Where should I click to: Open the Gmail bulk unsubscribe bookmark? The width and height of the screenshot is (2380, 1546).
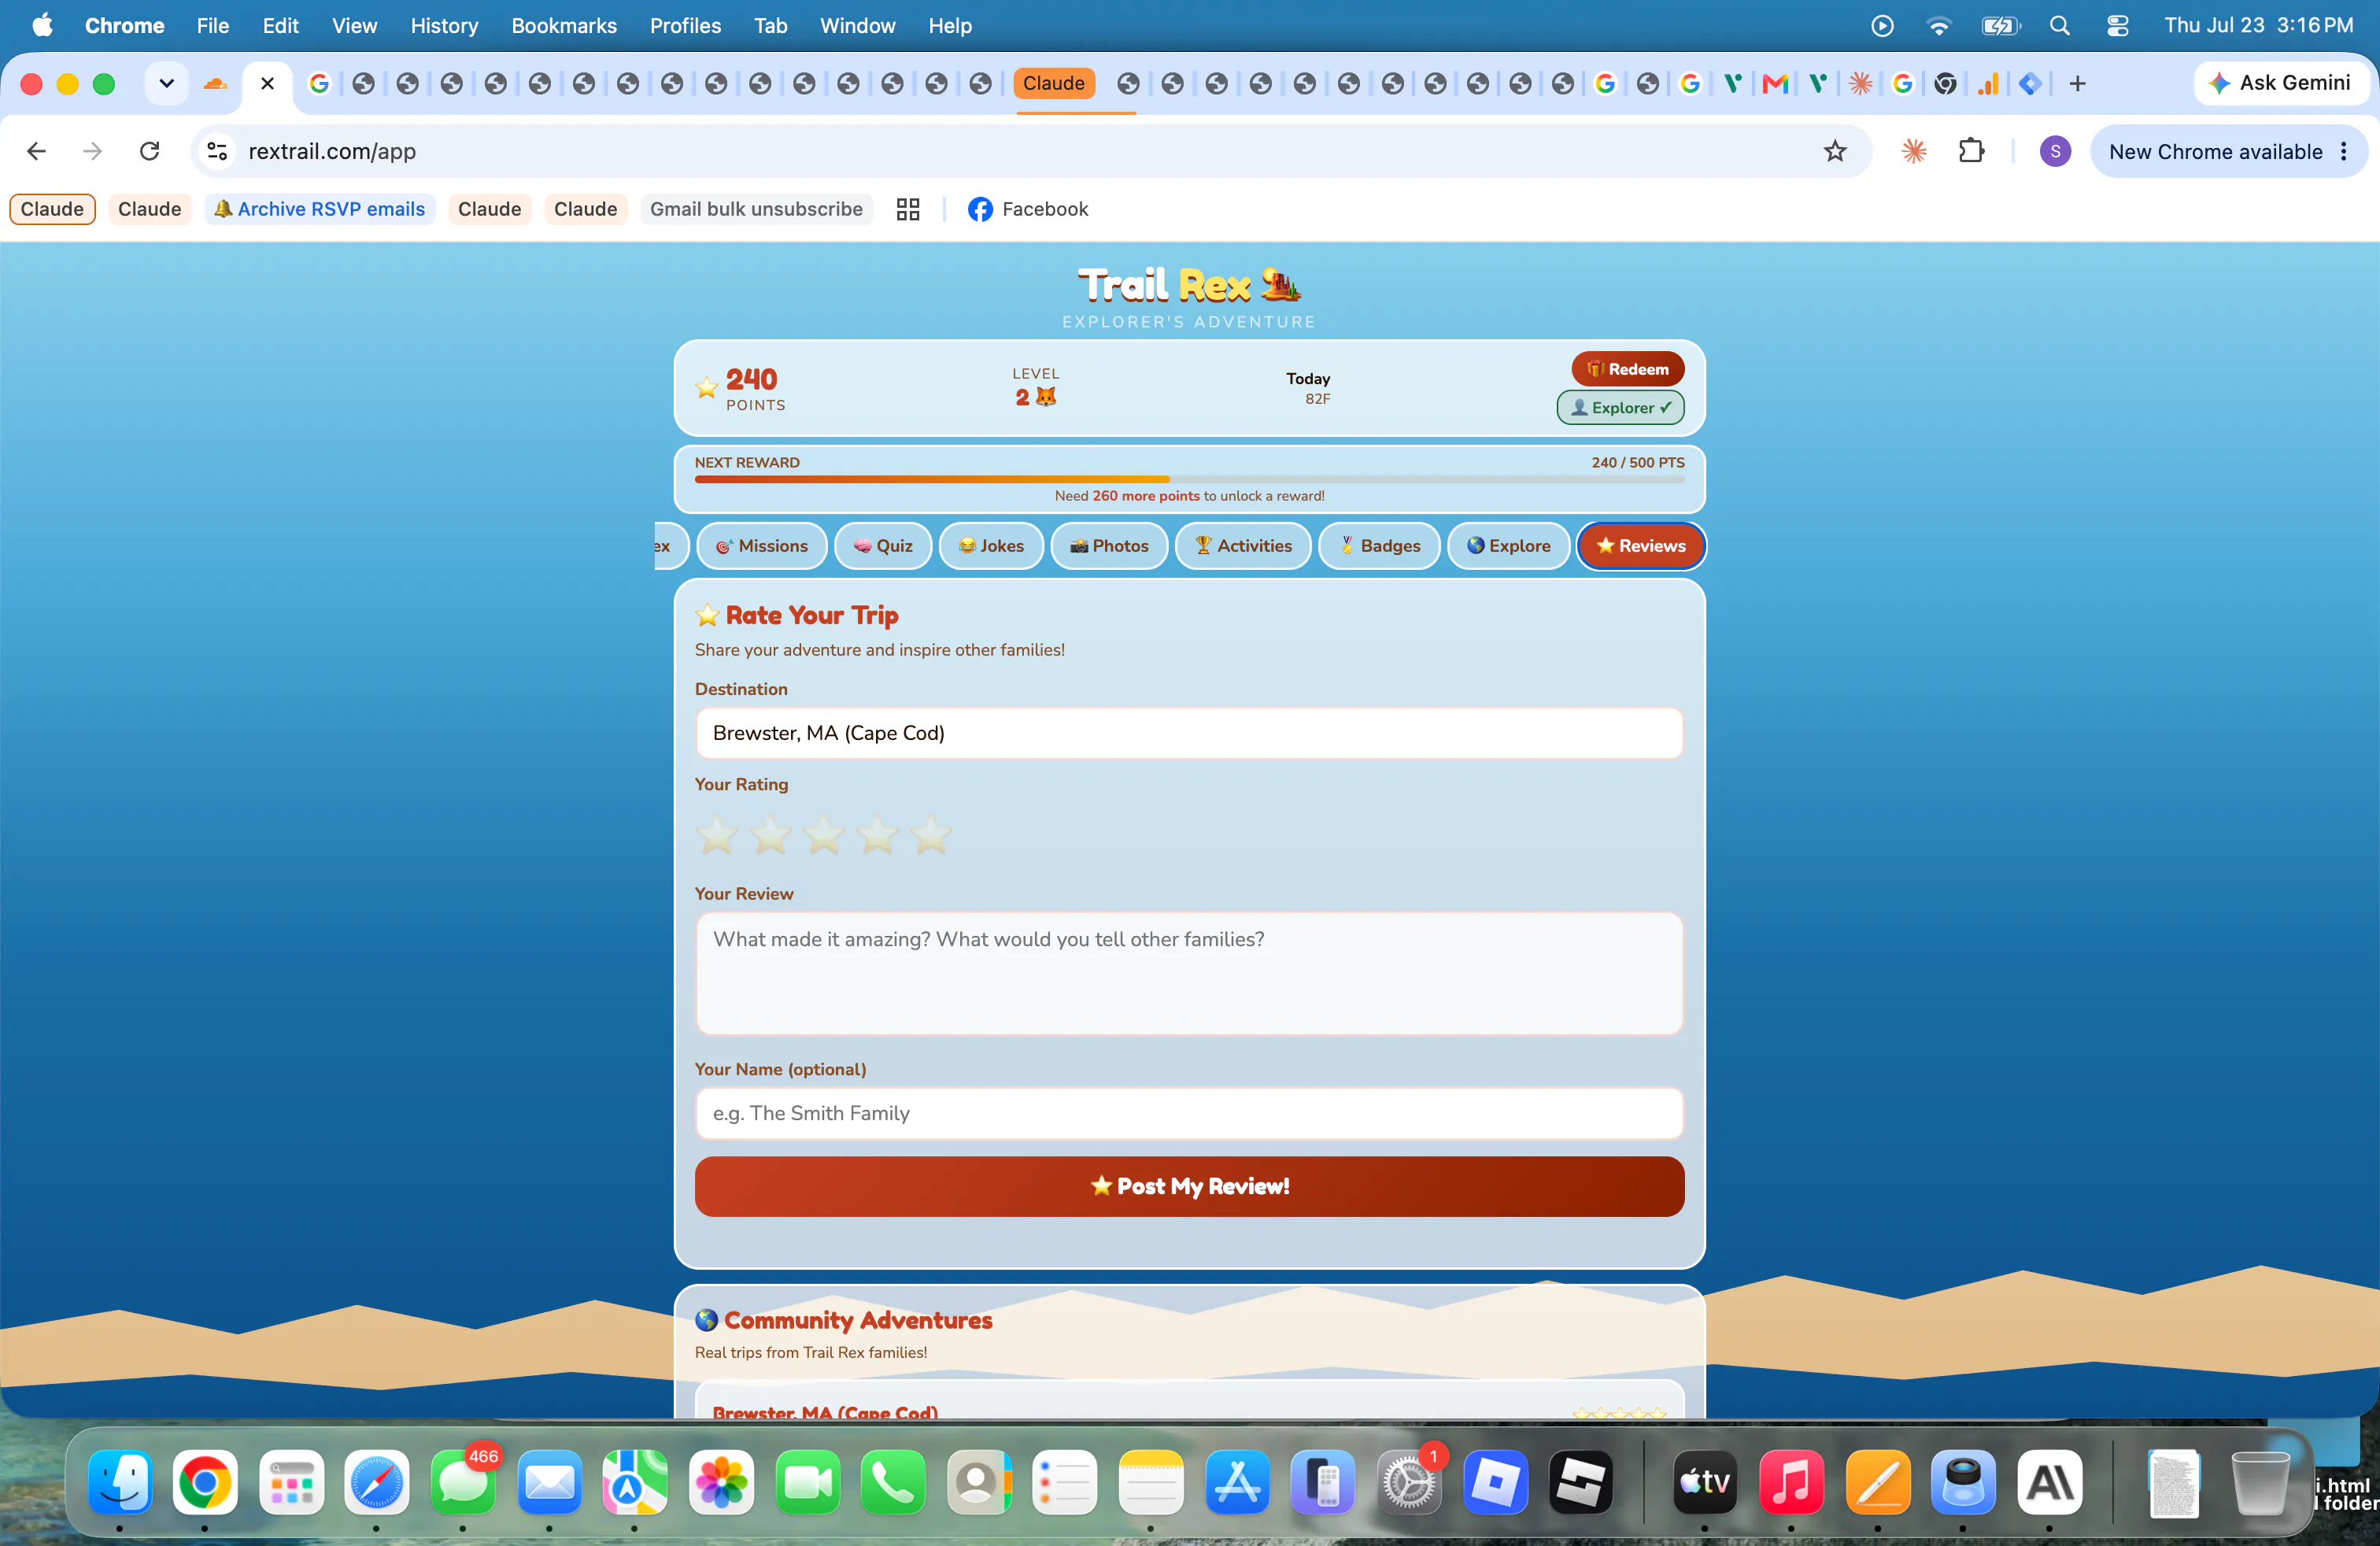pyautogui.click(x=756, y=209)
